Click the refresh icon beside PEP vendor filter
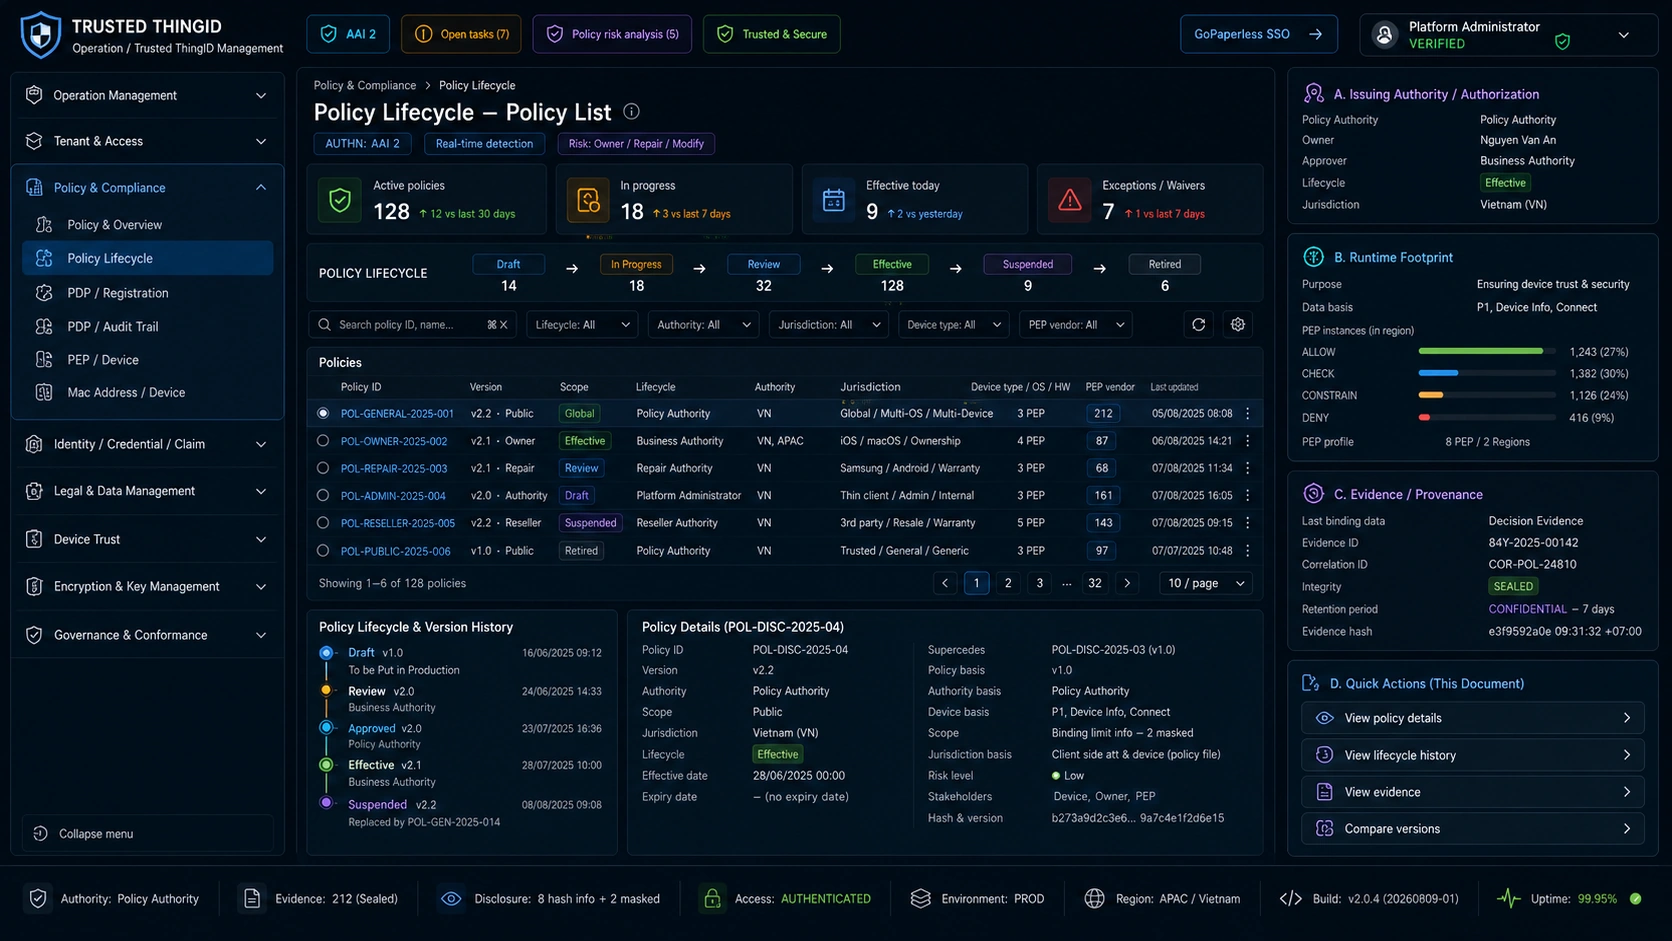 point(1198,325)
